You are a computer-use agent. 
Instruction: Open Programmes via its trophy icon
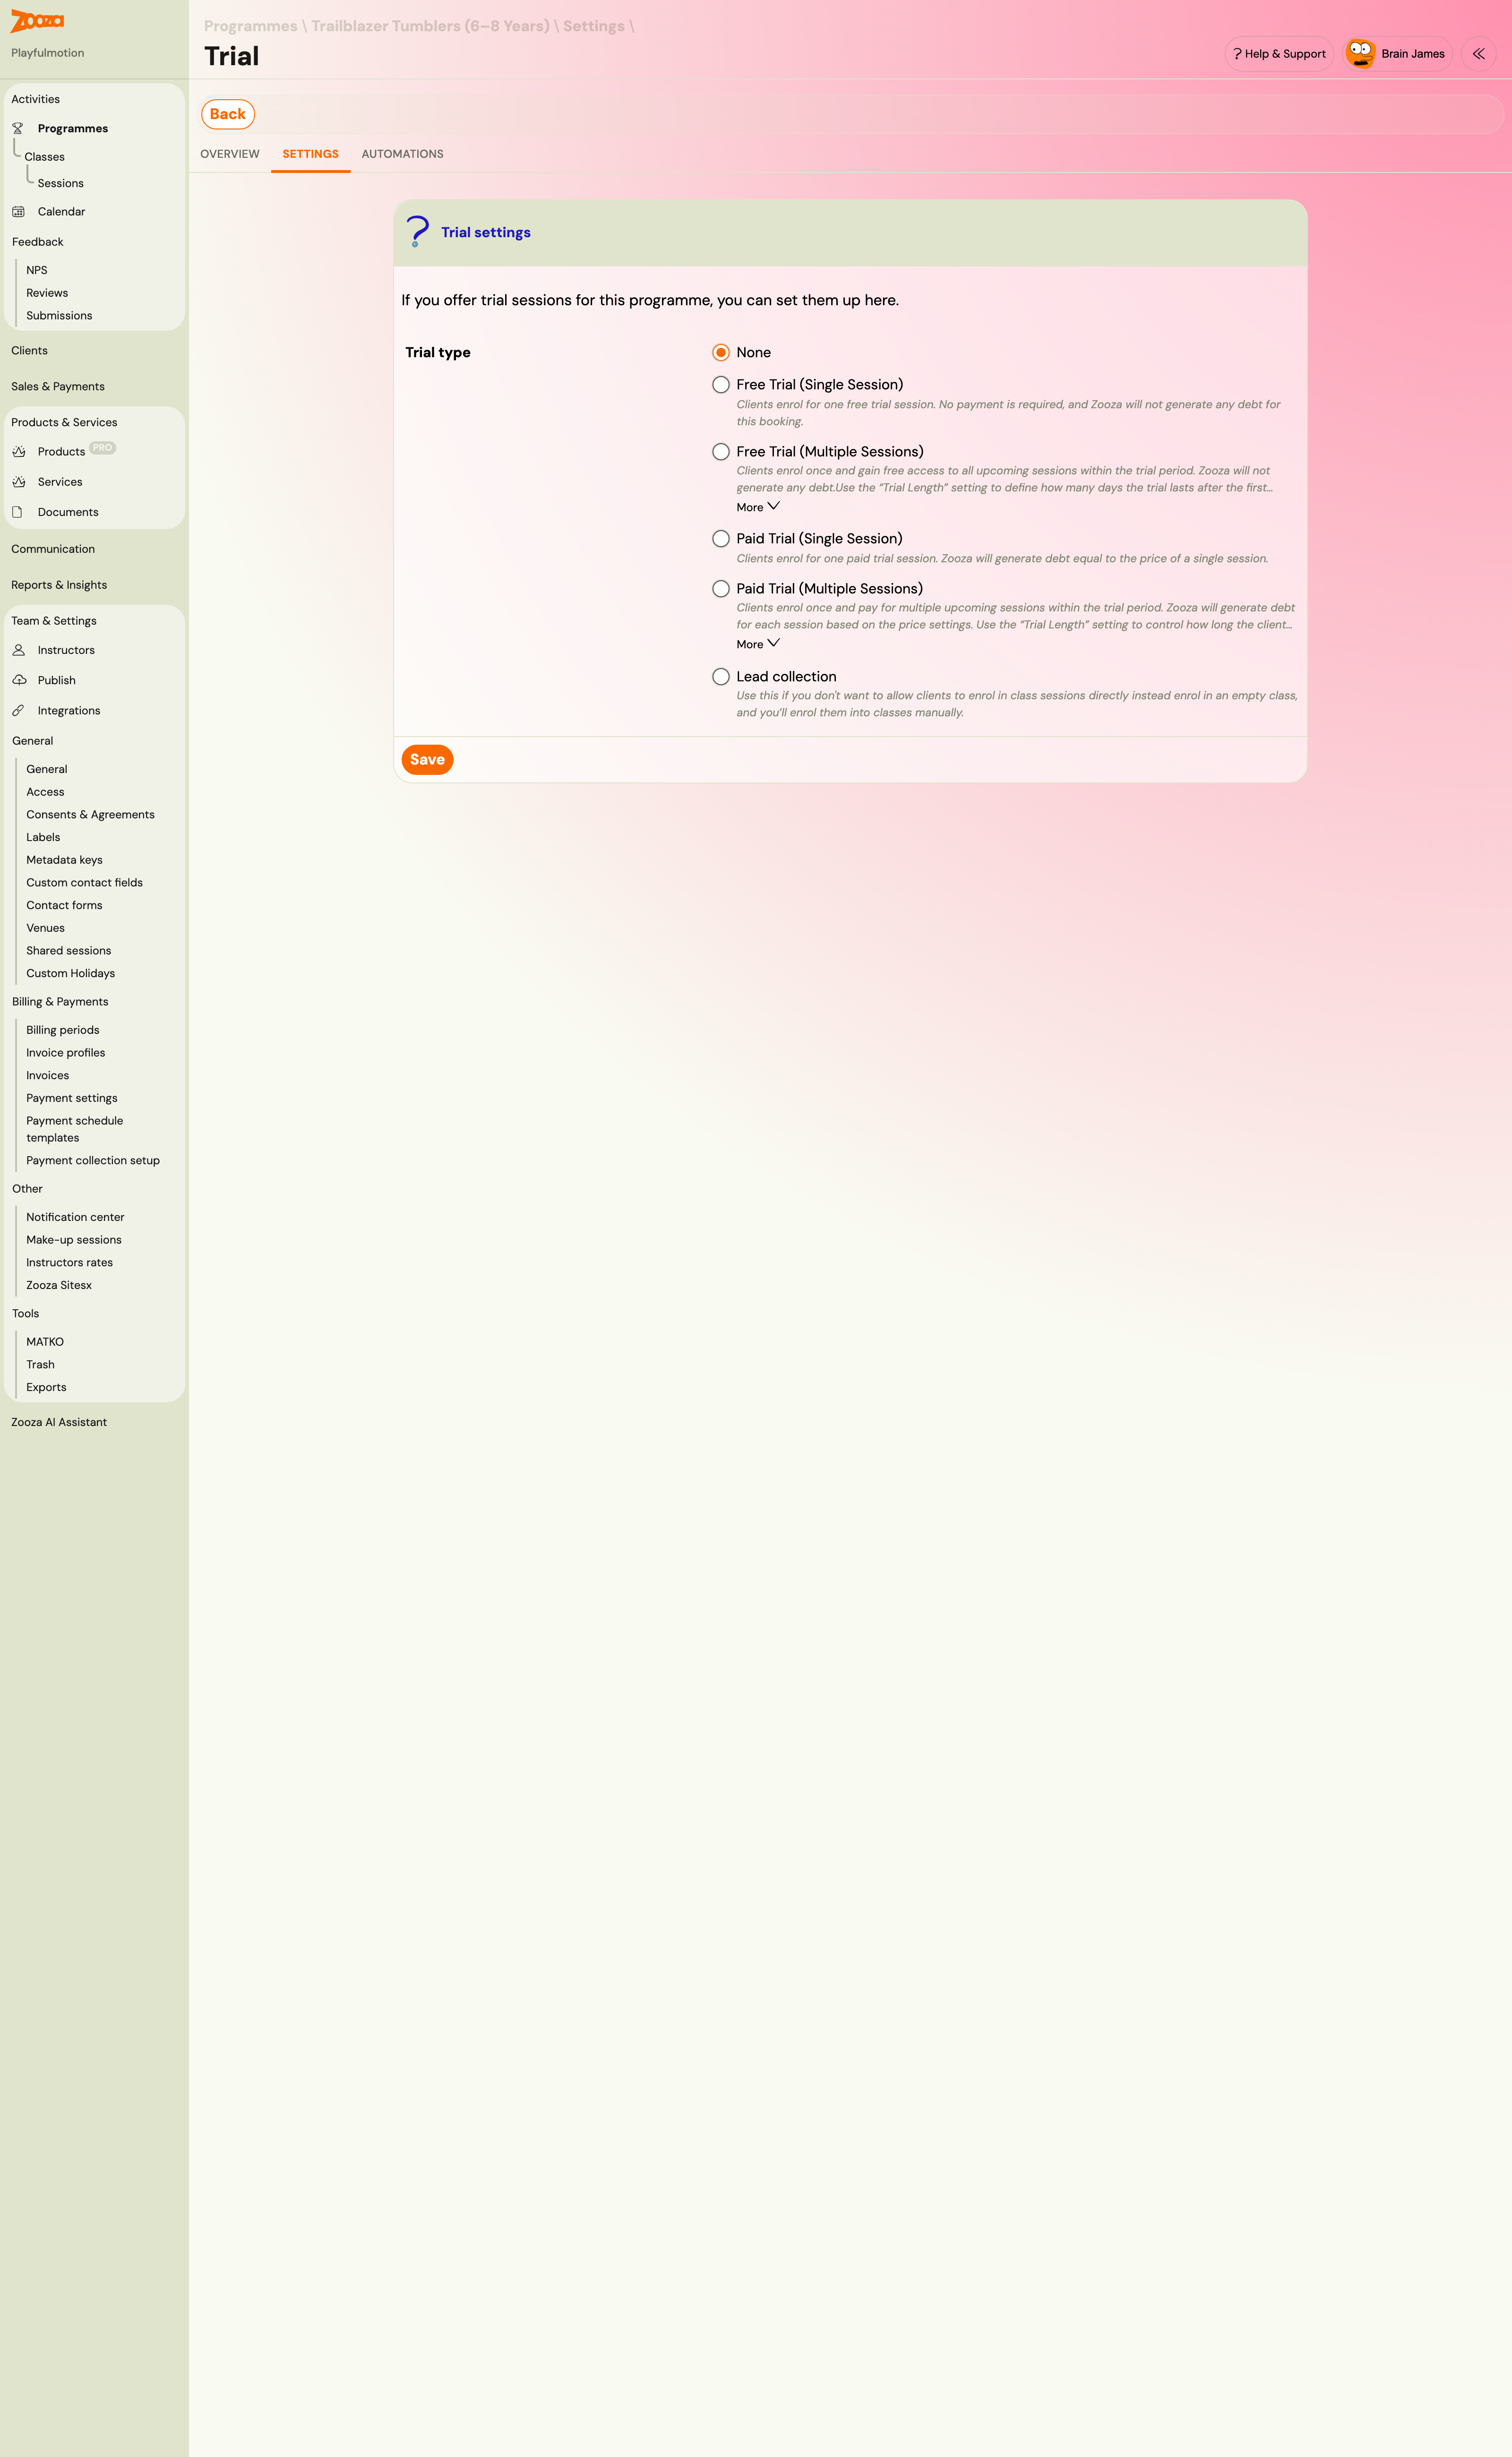pyautogui.click(x=18, y=129)
